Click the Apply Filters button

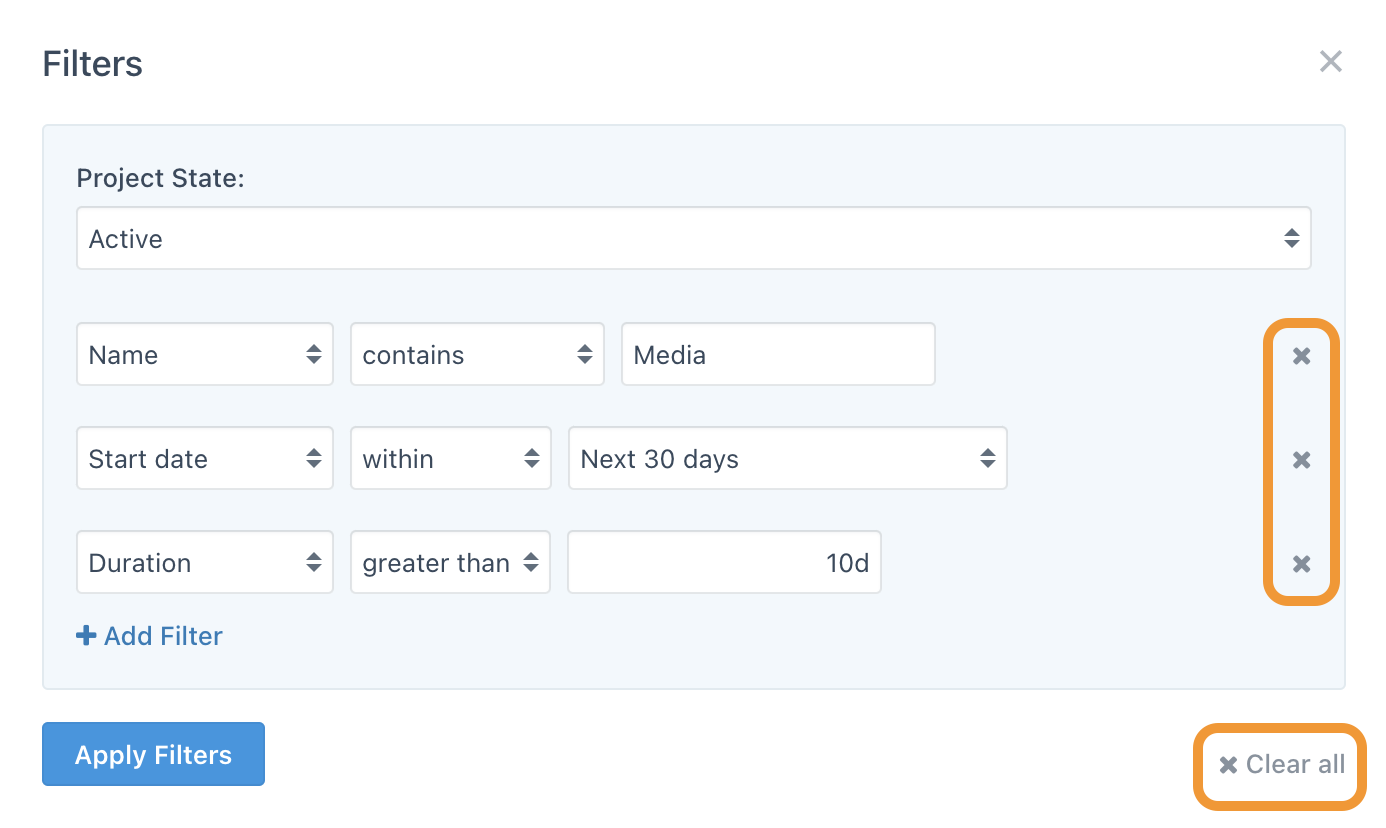click(x=153, y=754)
